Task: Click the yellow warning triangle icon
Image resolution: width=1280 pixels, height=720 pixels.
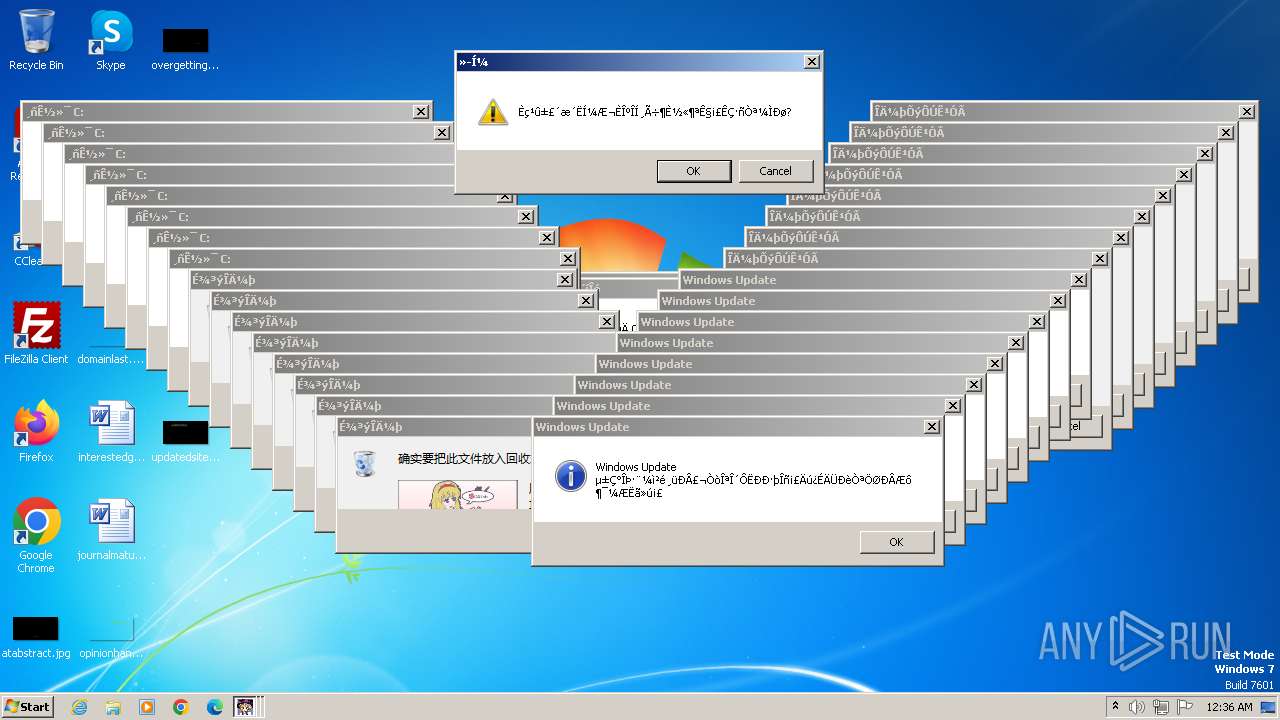Action: (x=493, y=112)
